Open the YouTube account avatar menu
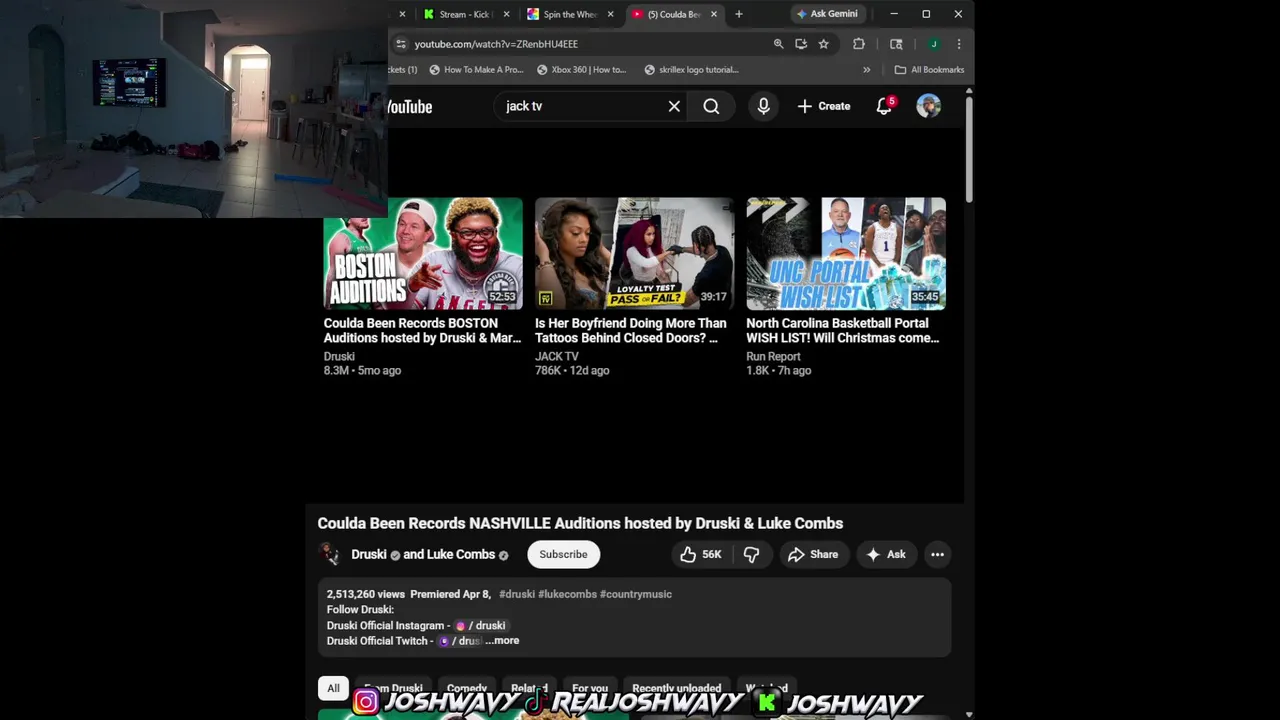Image resolution: width=1280 pixels, height=720 pixels. pos(928,106)
